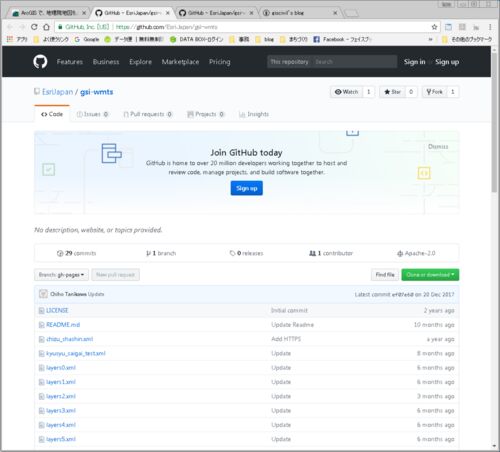Open the EsriJapan owner link
This screenshot has width=500, height=452.
click(x=57, y=92)
